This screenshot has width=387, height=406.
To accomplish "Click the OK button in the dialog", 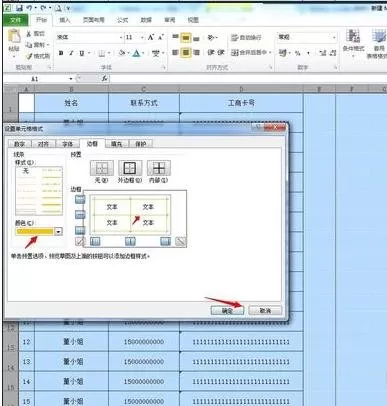I will tap(227, 311).
